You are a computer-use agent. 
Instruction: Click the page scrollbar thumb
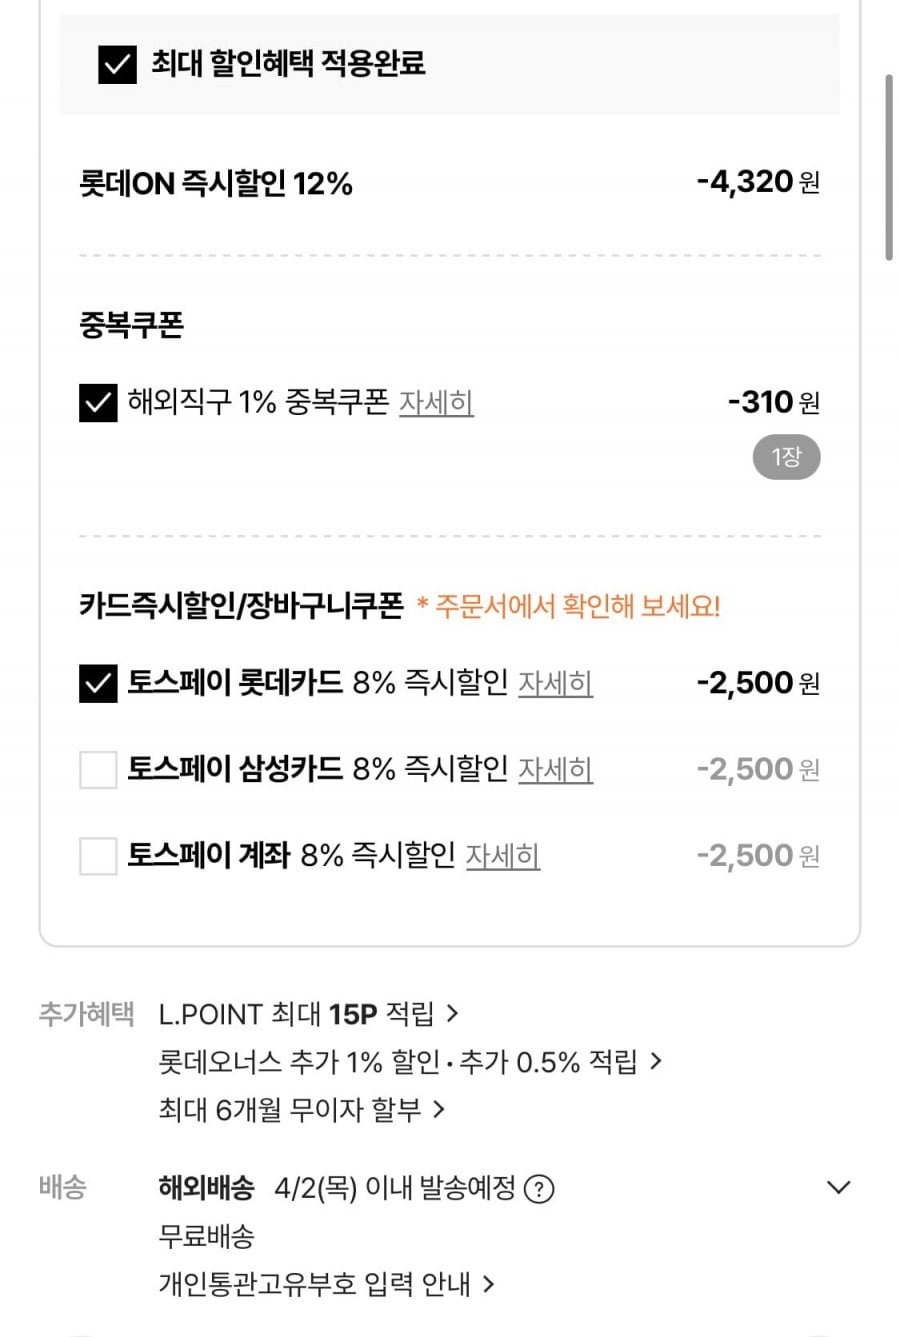pyautogui.click(x=889, y=167)
